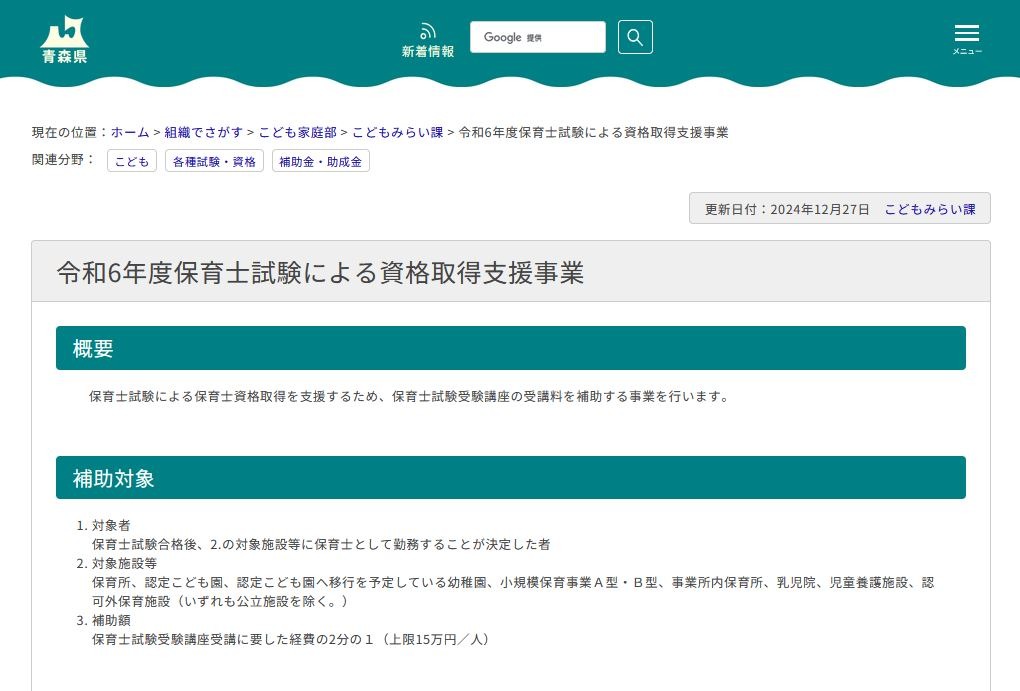Viewport: 1020px width, 691px height.
Task: Navigate to ホーム in the breadcrumb
Action: click(x=129, y=132)
